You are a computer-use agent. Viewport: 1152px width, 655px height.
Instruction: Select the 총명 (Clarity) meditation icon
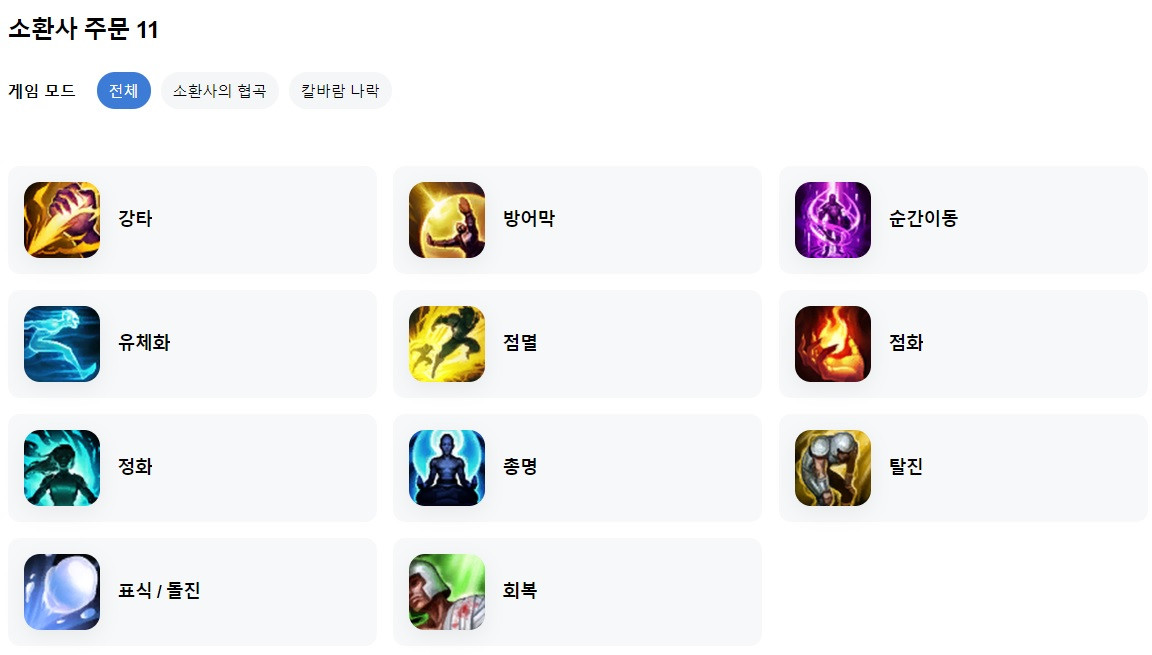pos(447,468)
